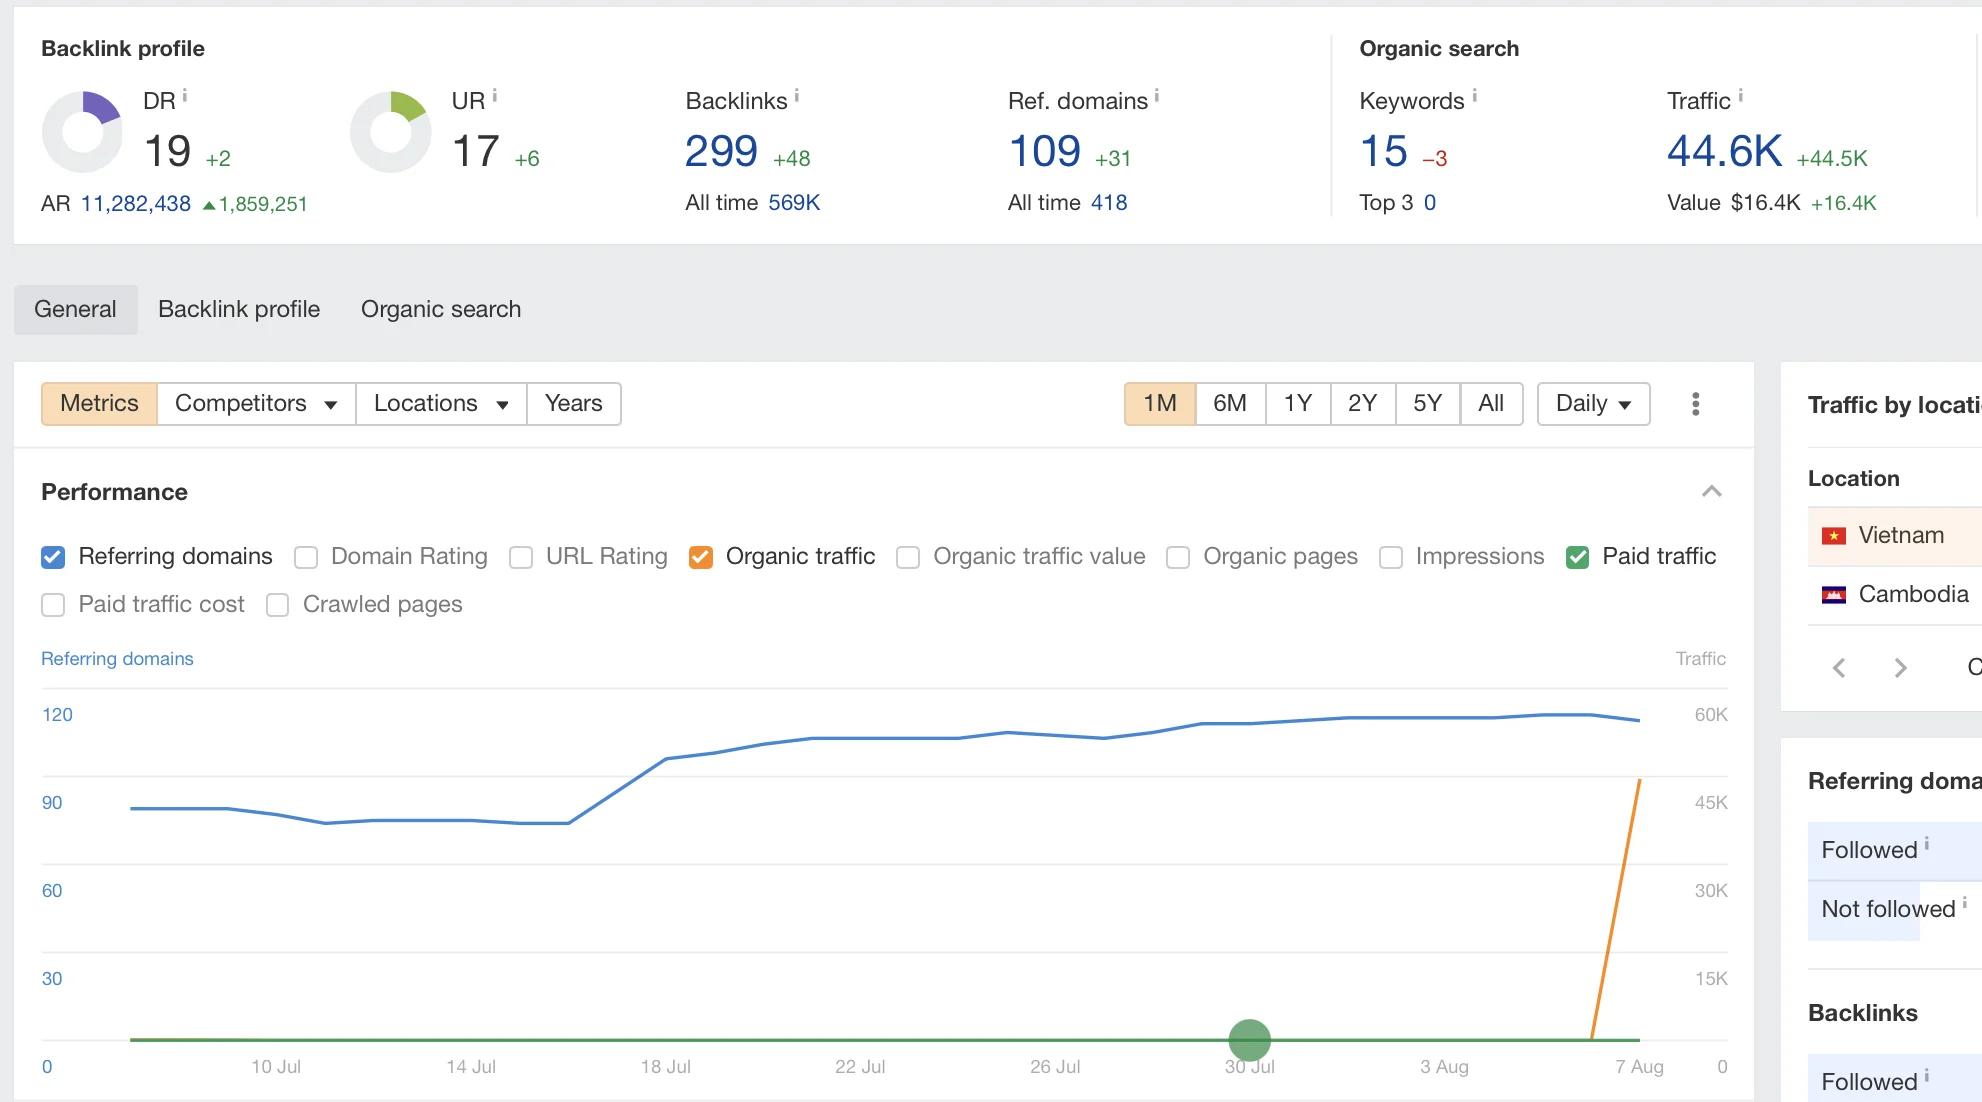
Task: Click the Vietnam flag icon
Action: pyautogui.click(x=1834, y=536)
